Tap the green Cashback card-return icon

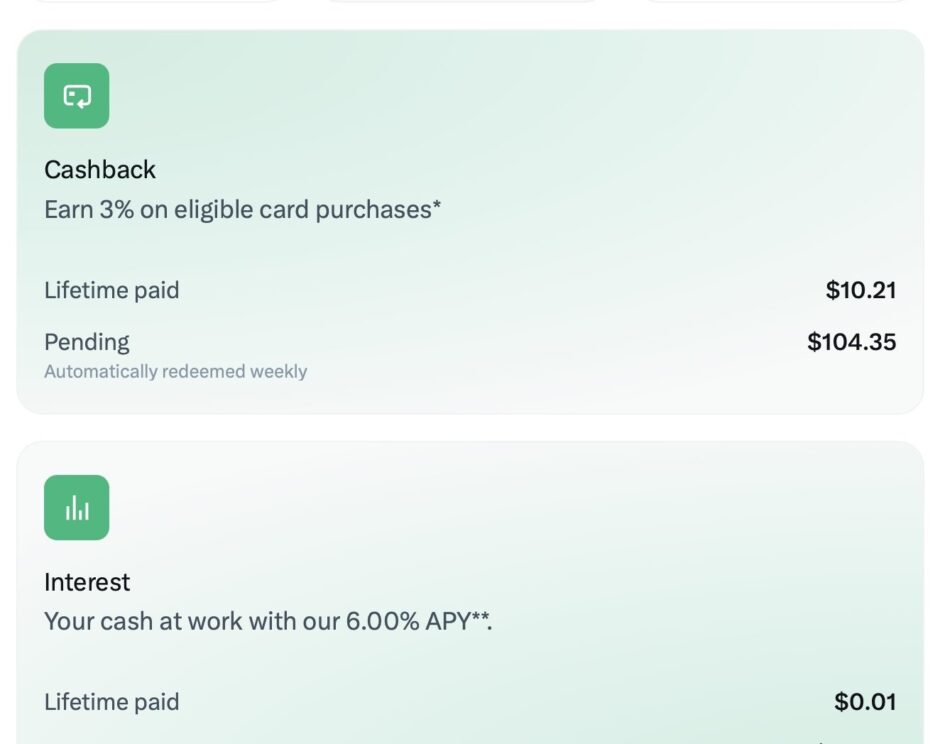(77, 96)
